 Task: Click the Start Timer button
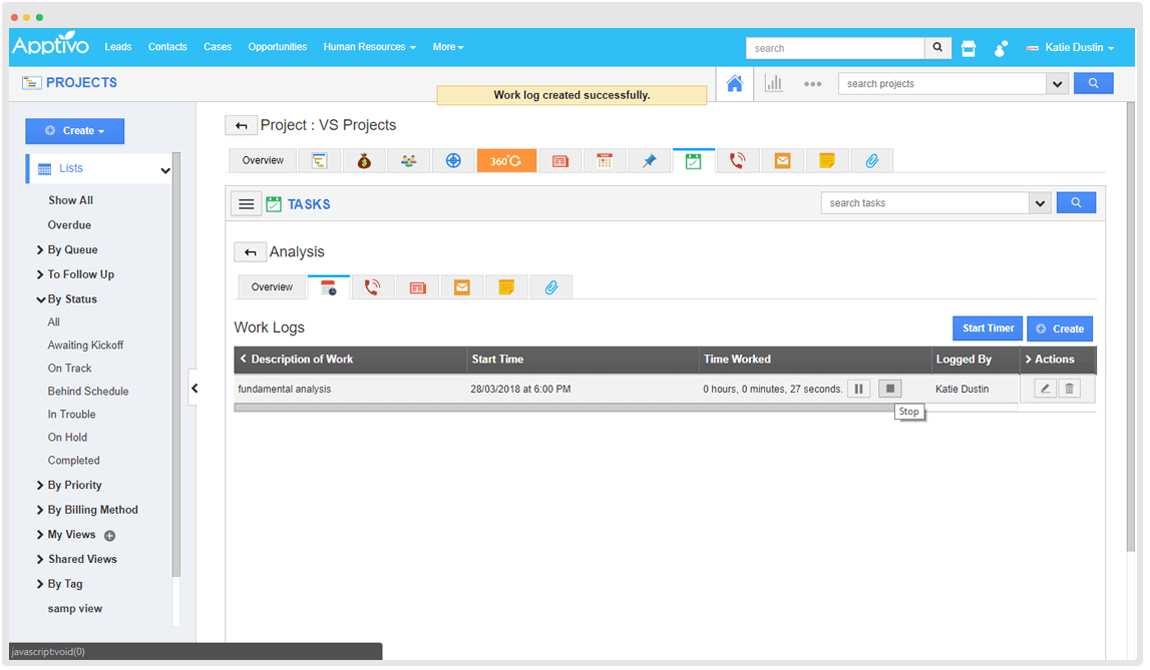987,328
